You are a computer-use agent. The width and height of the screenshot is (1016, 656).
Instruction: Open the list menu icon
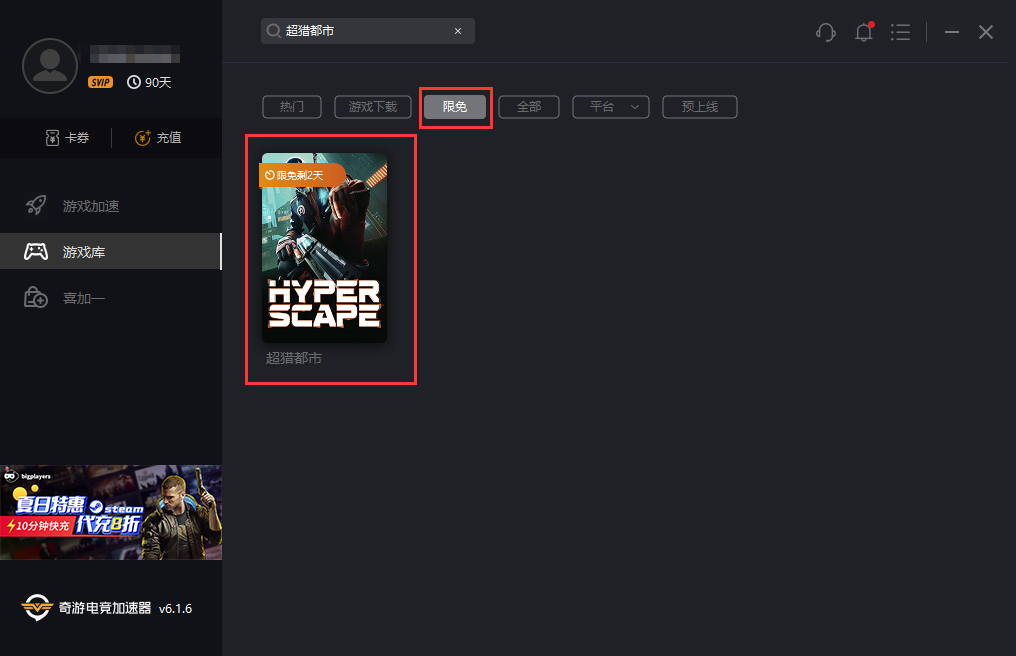(x=901, y=32)
